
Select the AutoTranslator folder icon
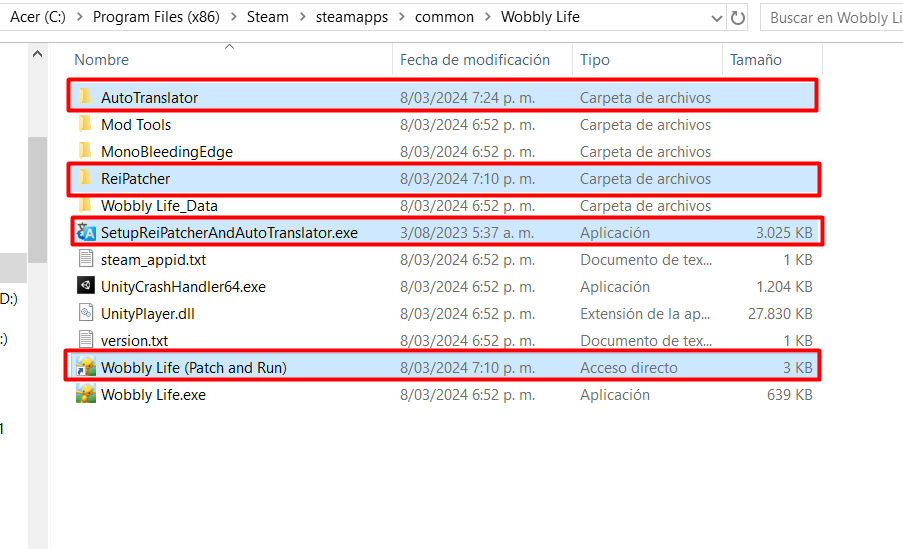pos(85,97)
